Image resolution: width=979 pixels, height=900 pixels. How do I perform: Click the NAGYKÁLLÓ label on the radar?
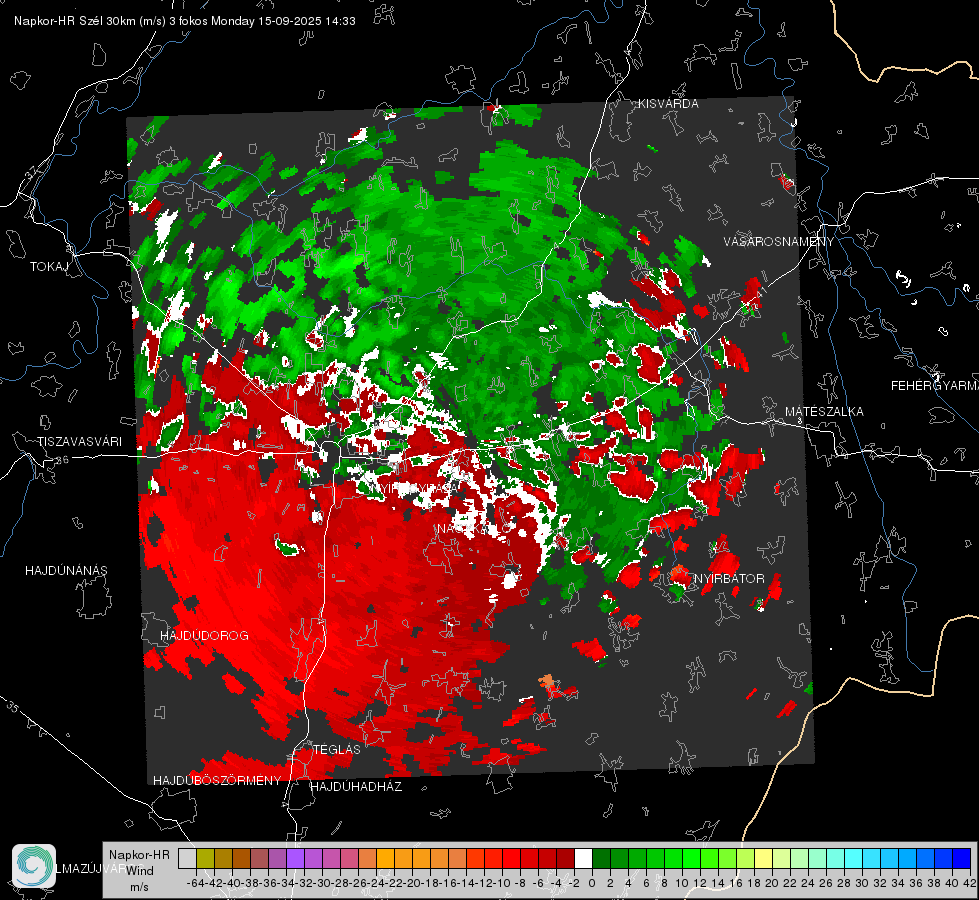[473, 529]
